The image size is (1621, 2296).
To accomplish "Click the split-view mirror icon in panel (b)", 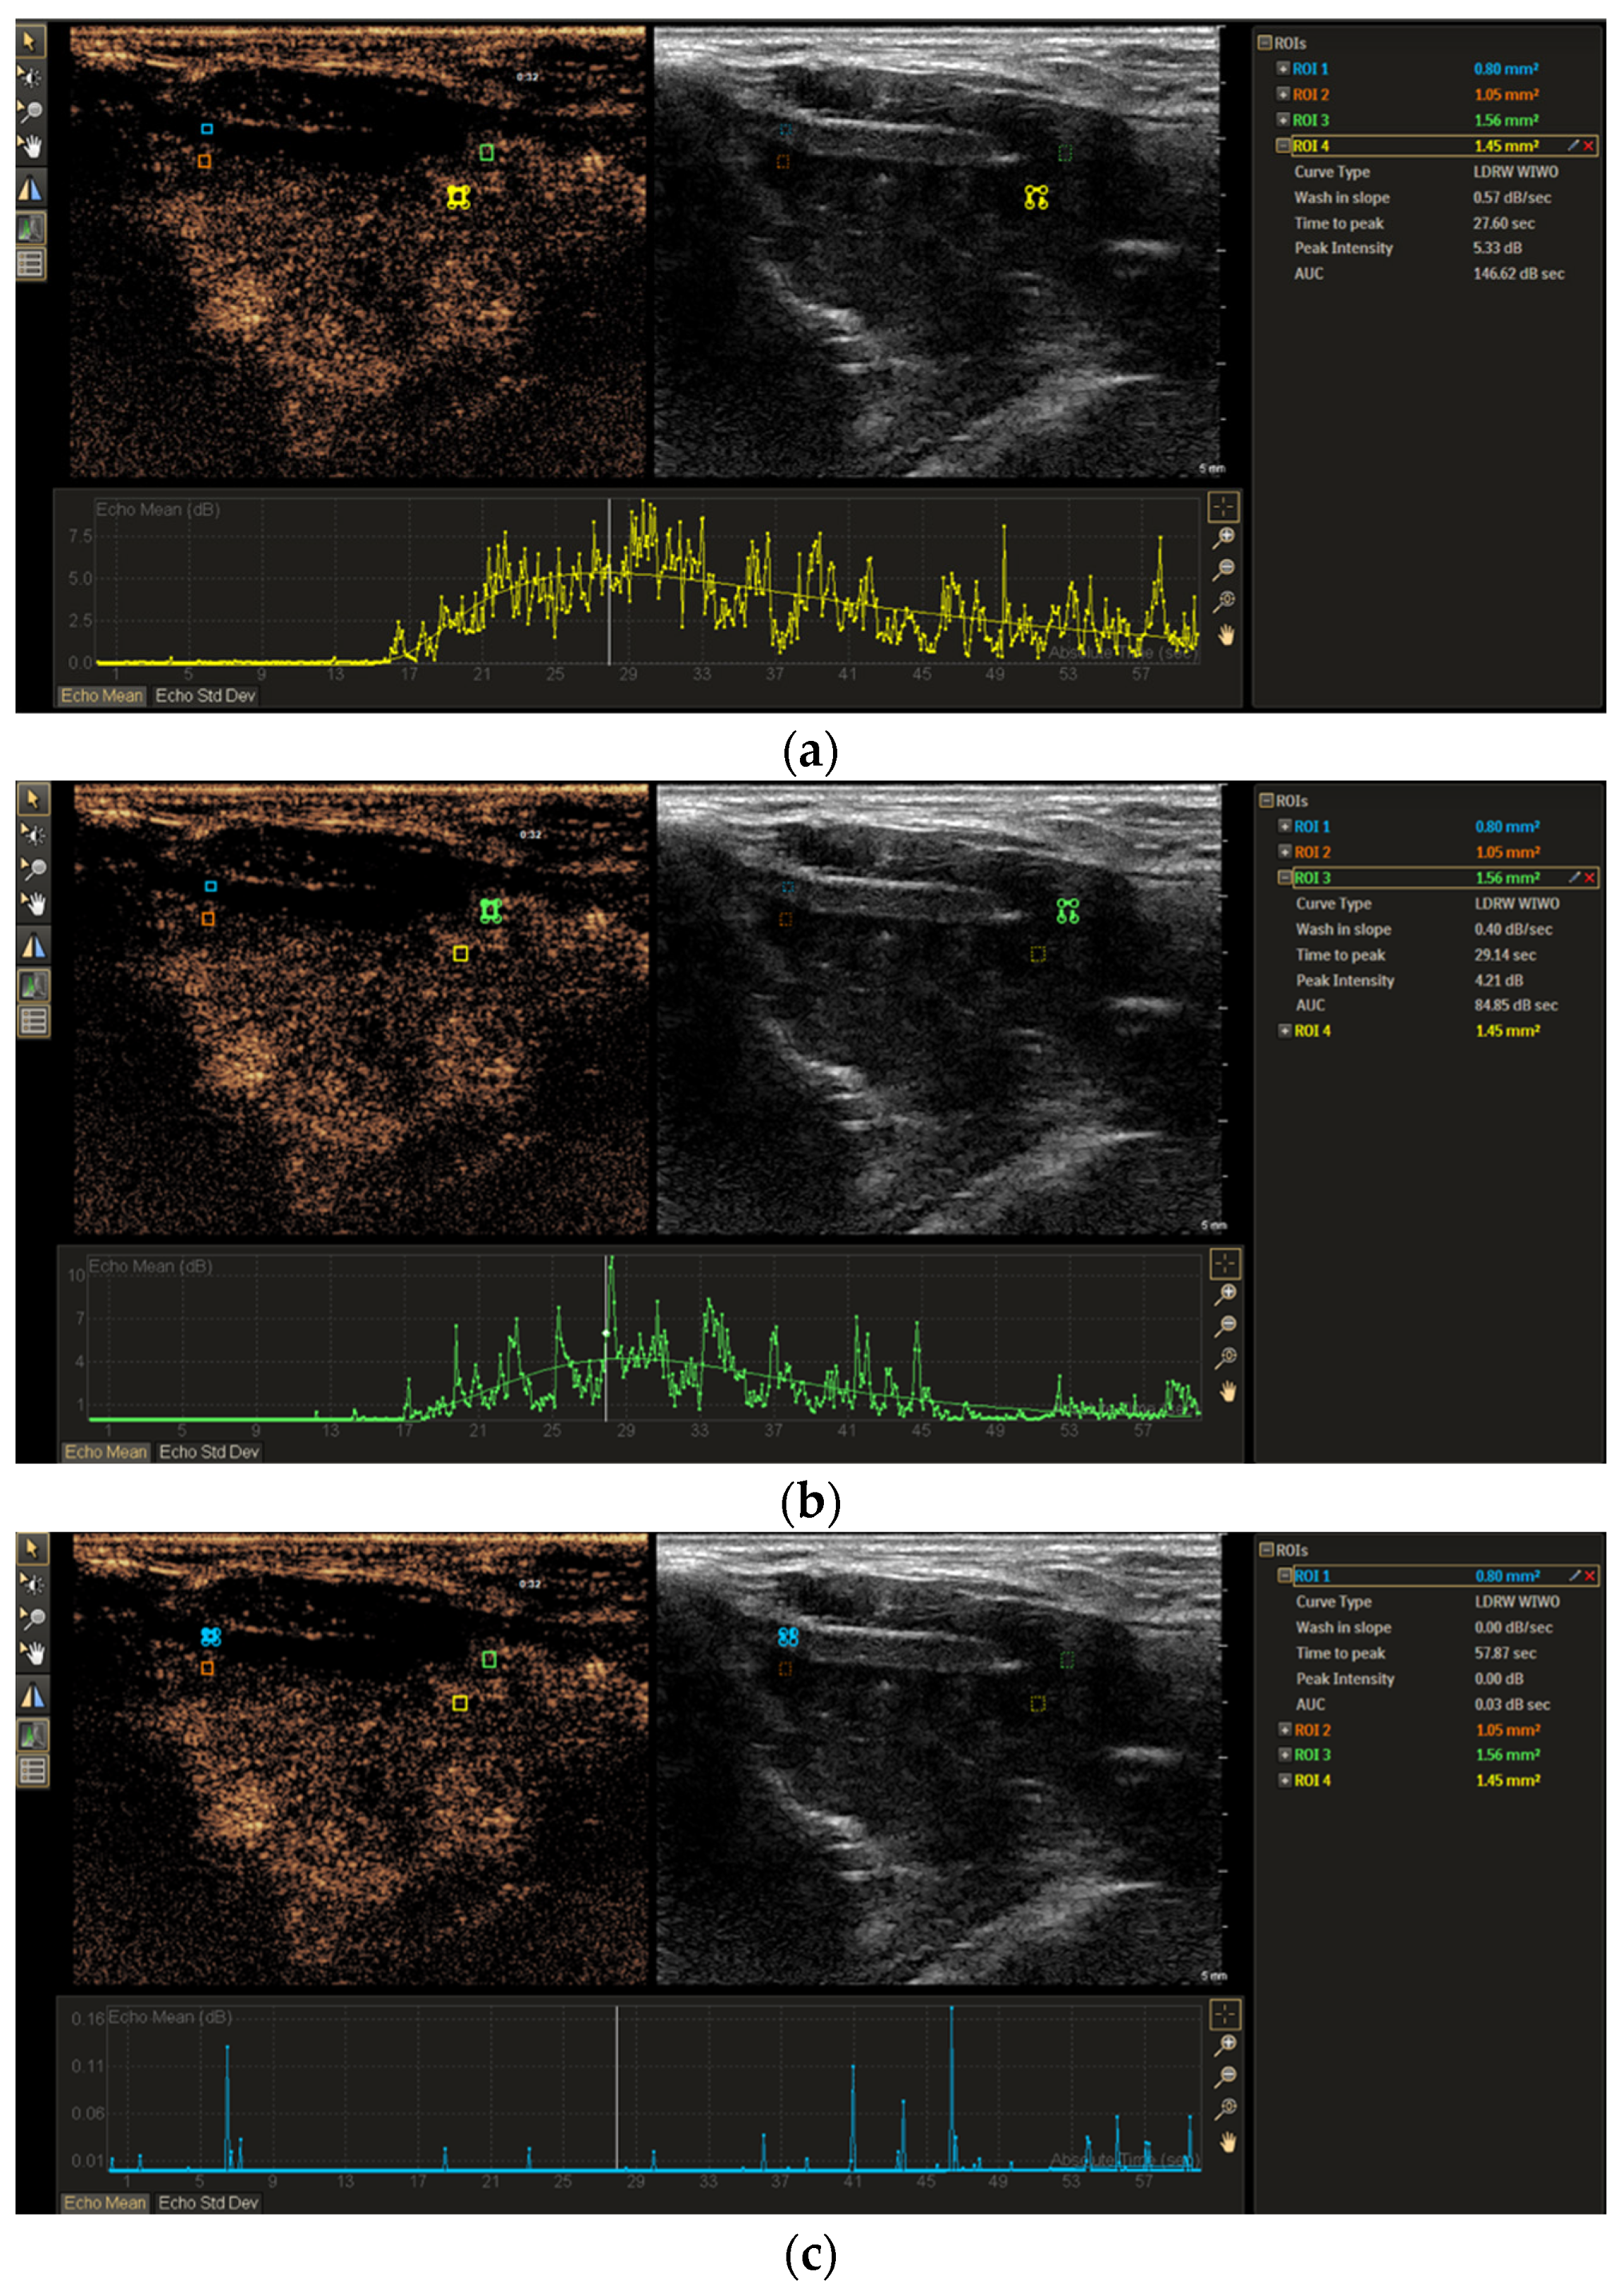I will (33, 945).
